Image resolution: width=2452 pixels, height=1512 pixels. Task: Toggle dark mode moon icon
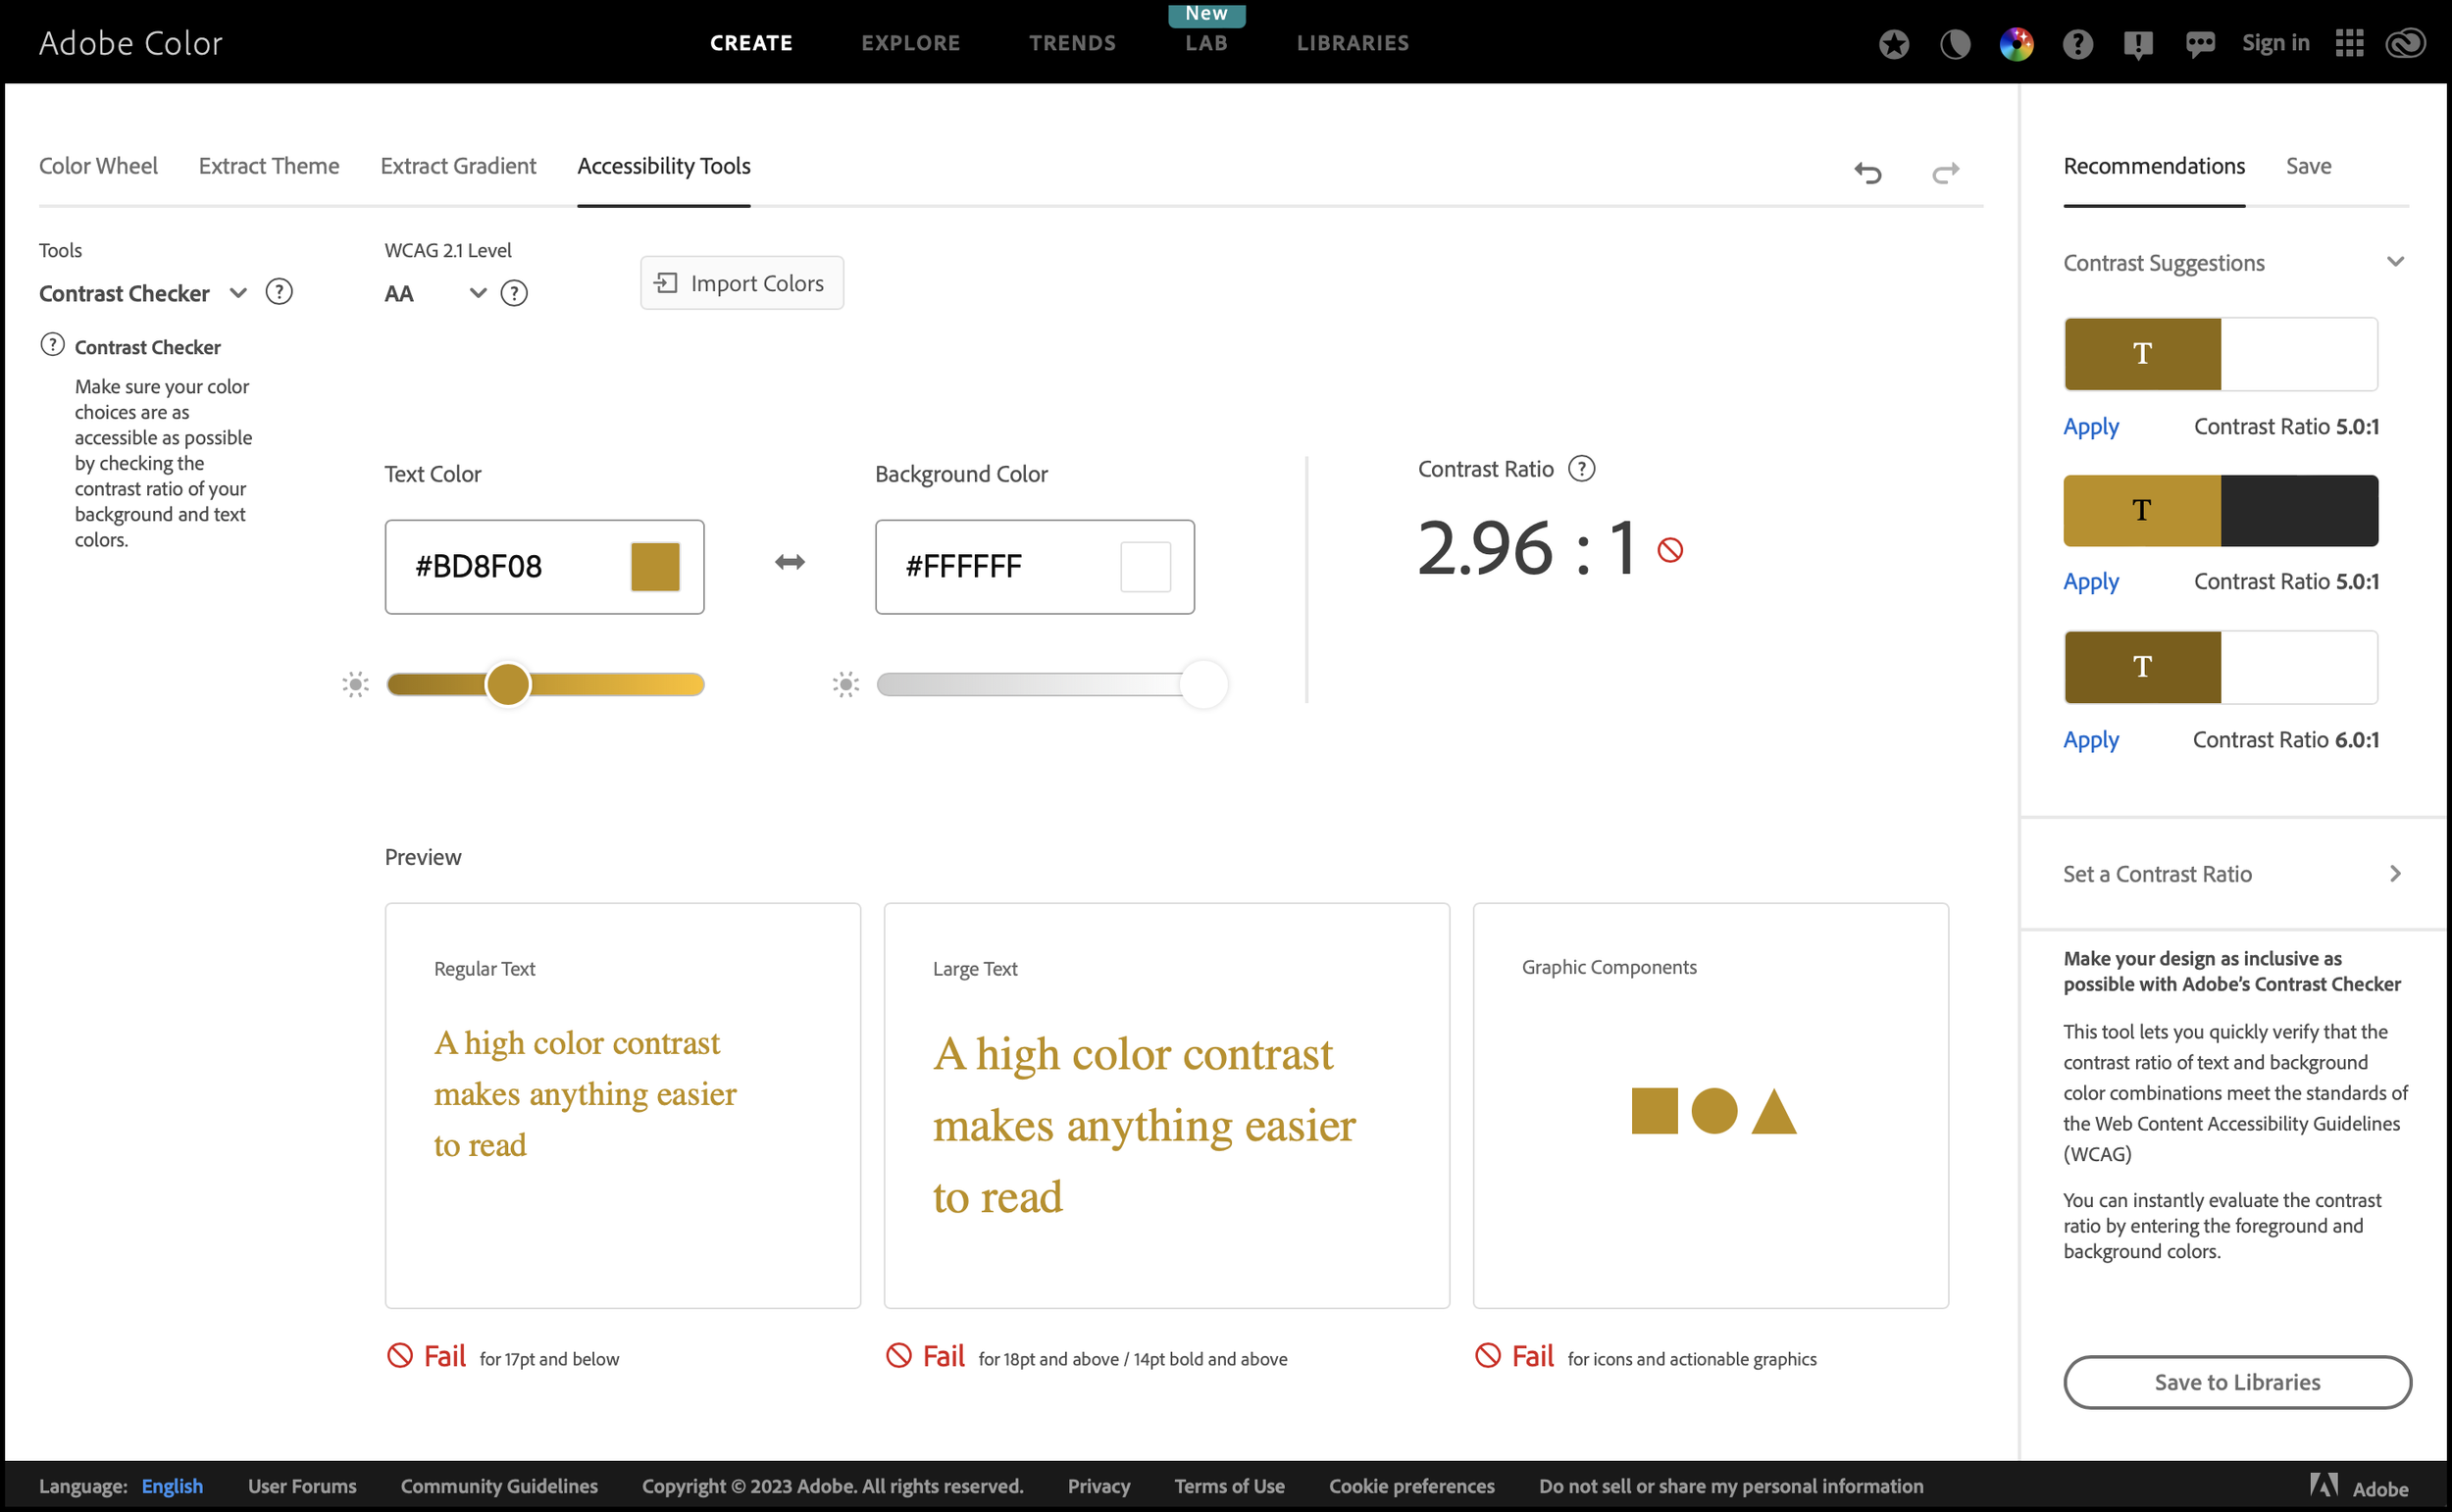1954,43
